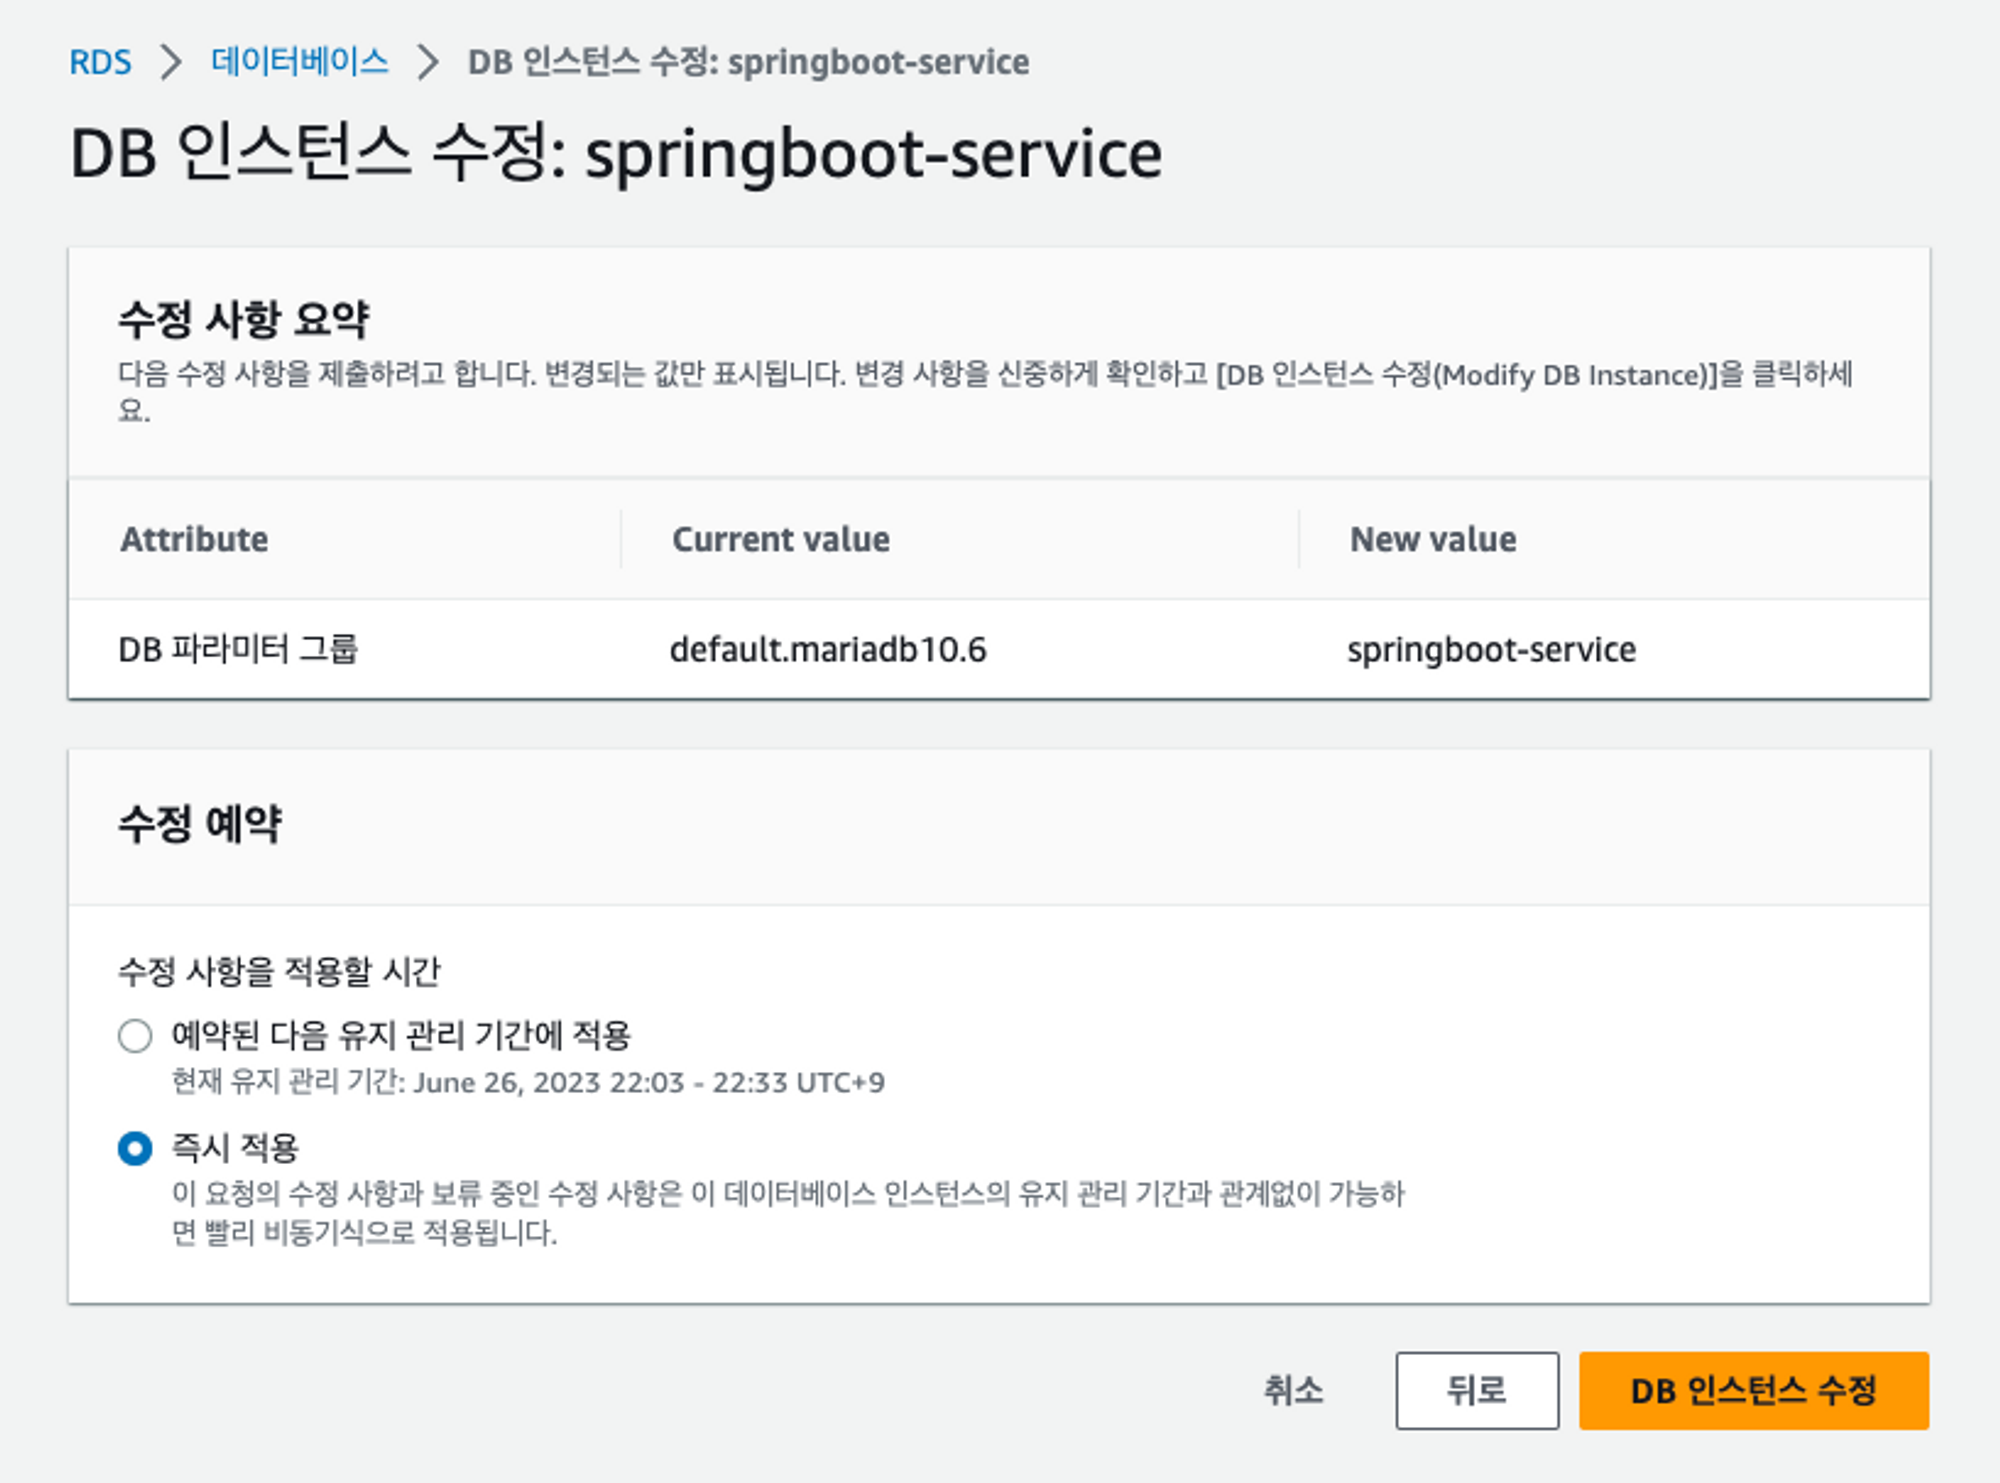Click the springboot-service new value cell
The image size is (2000, 1483).
[x=1491, y=649]
